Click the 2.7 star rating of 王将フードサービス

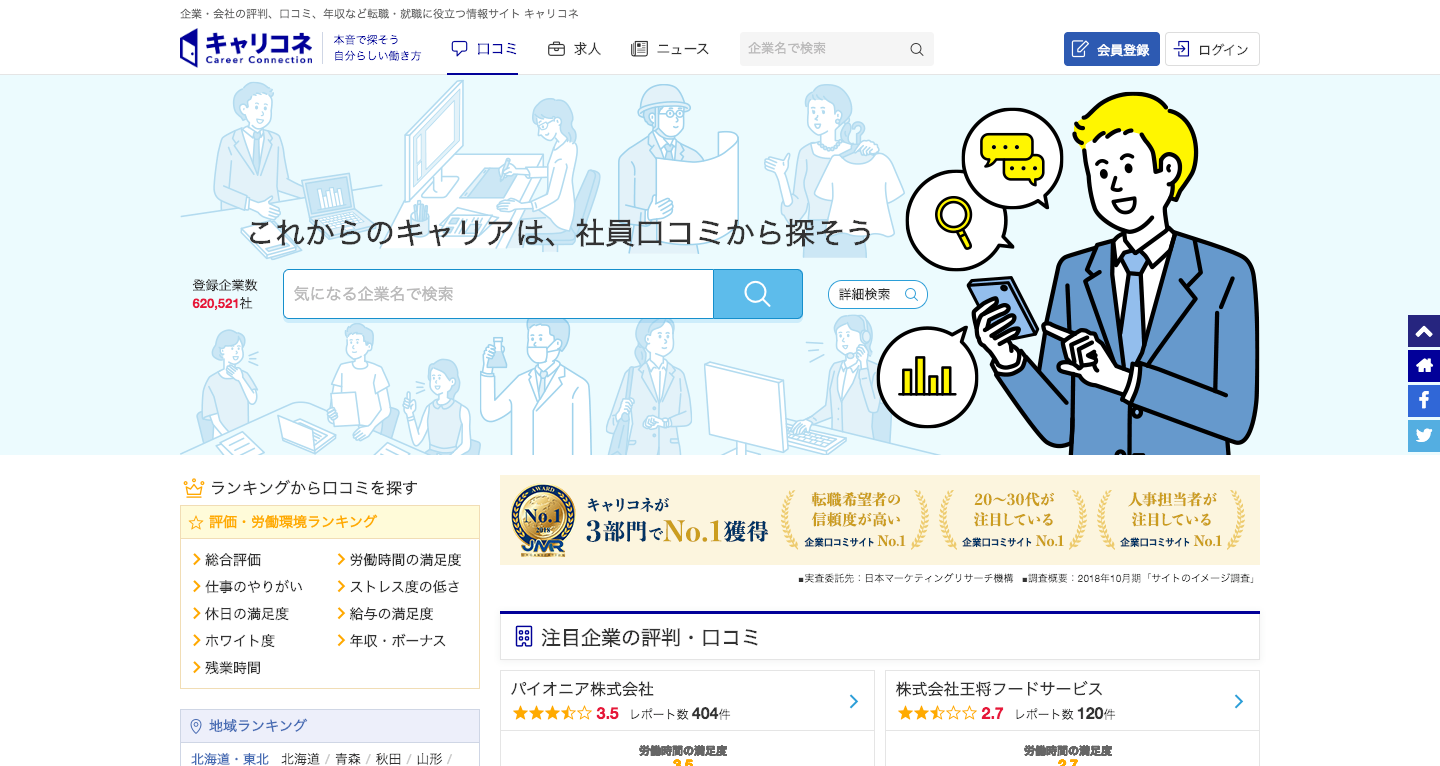click(951, 714)
